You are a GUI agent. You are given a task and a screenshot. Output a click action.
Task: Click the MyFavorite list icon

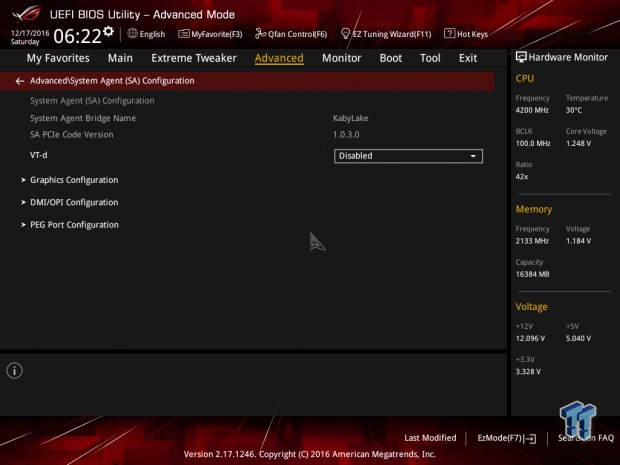click(x=184, y=34)
